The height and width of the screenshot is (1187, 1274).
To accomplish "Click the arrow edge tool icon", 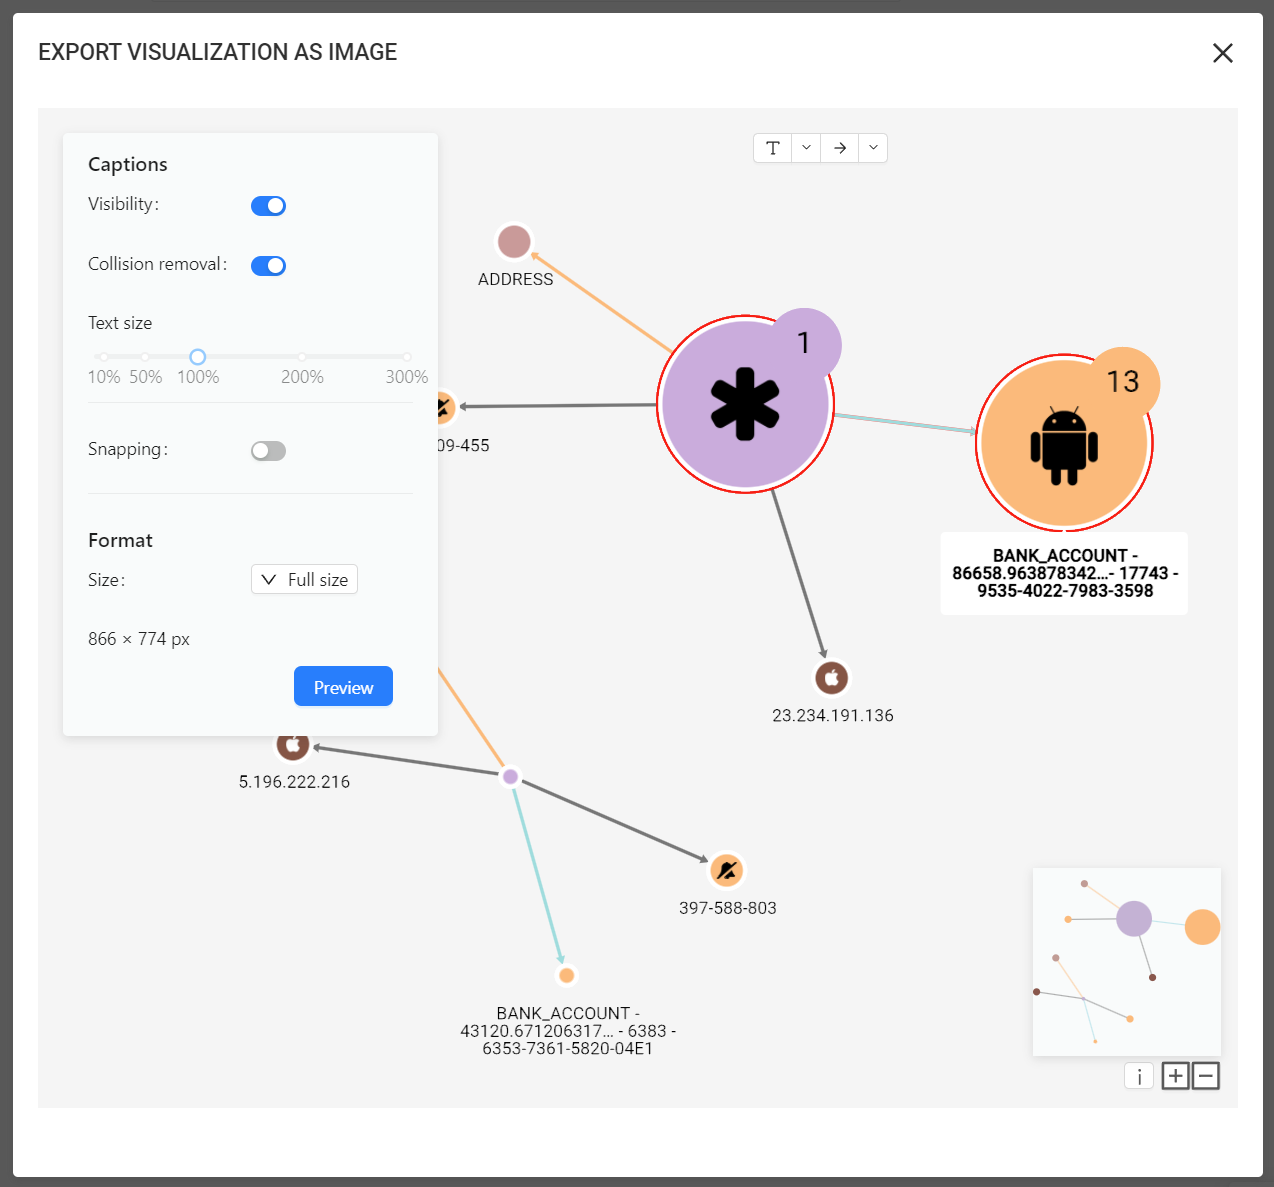I will point(840,148).
